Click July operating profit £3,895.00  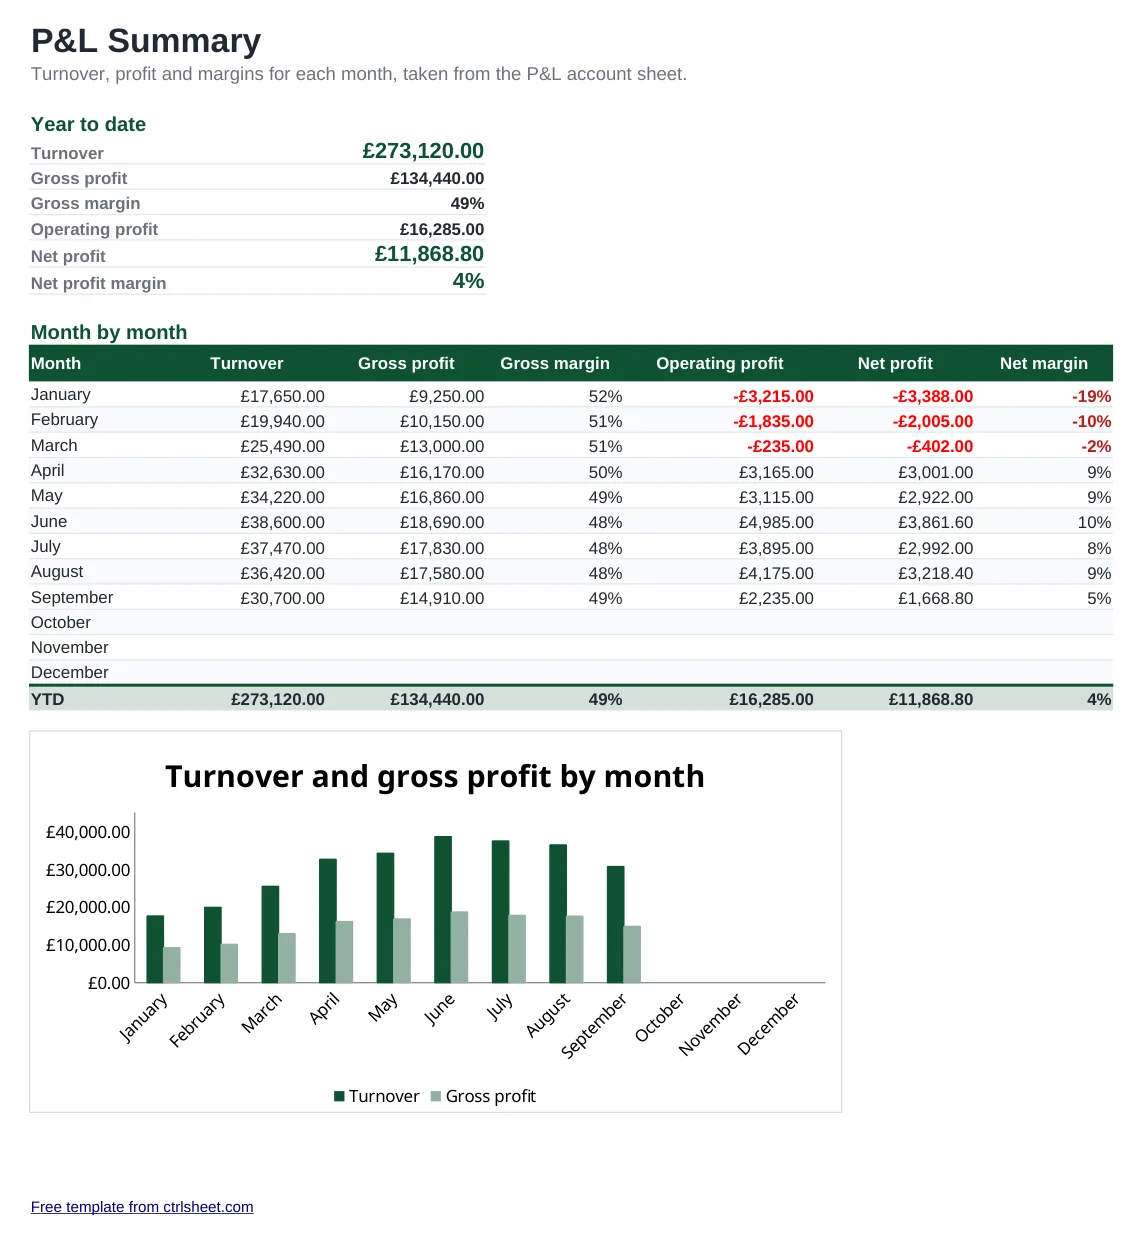[x=776, y=548]
